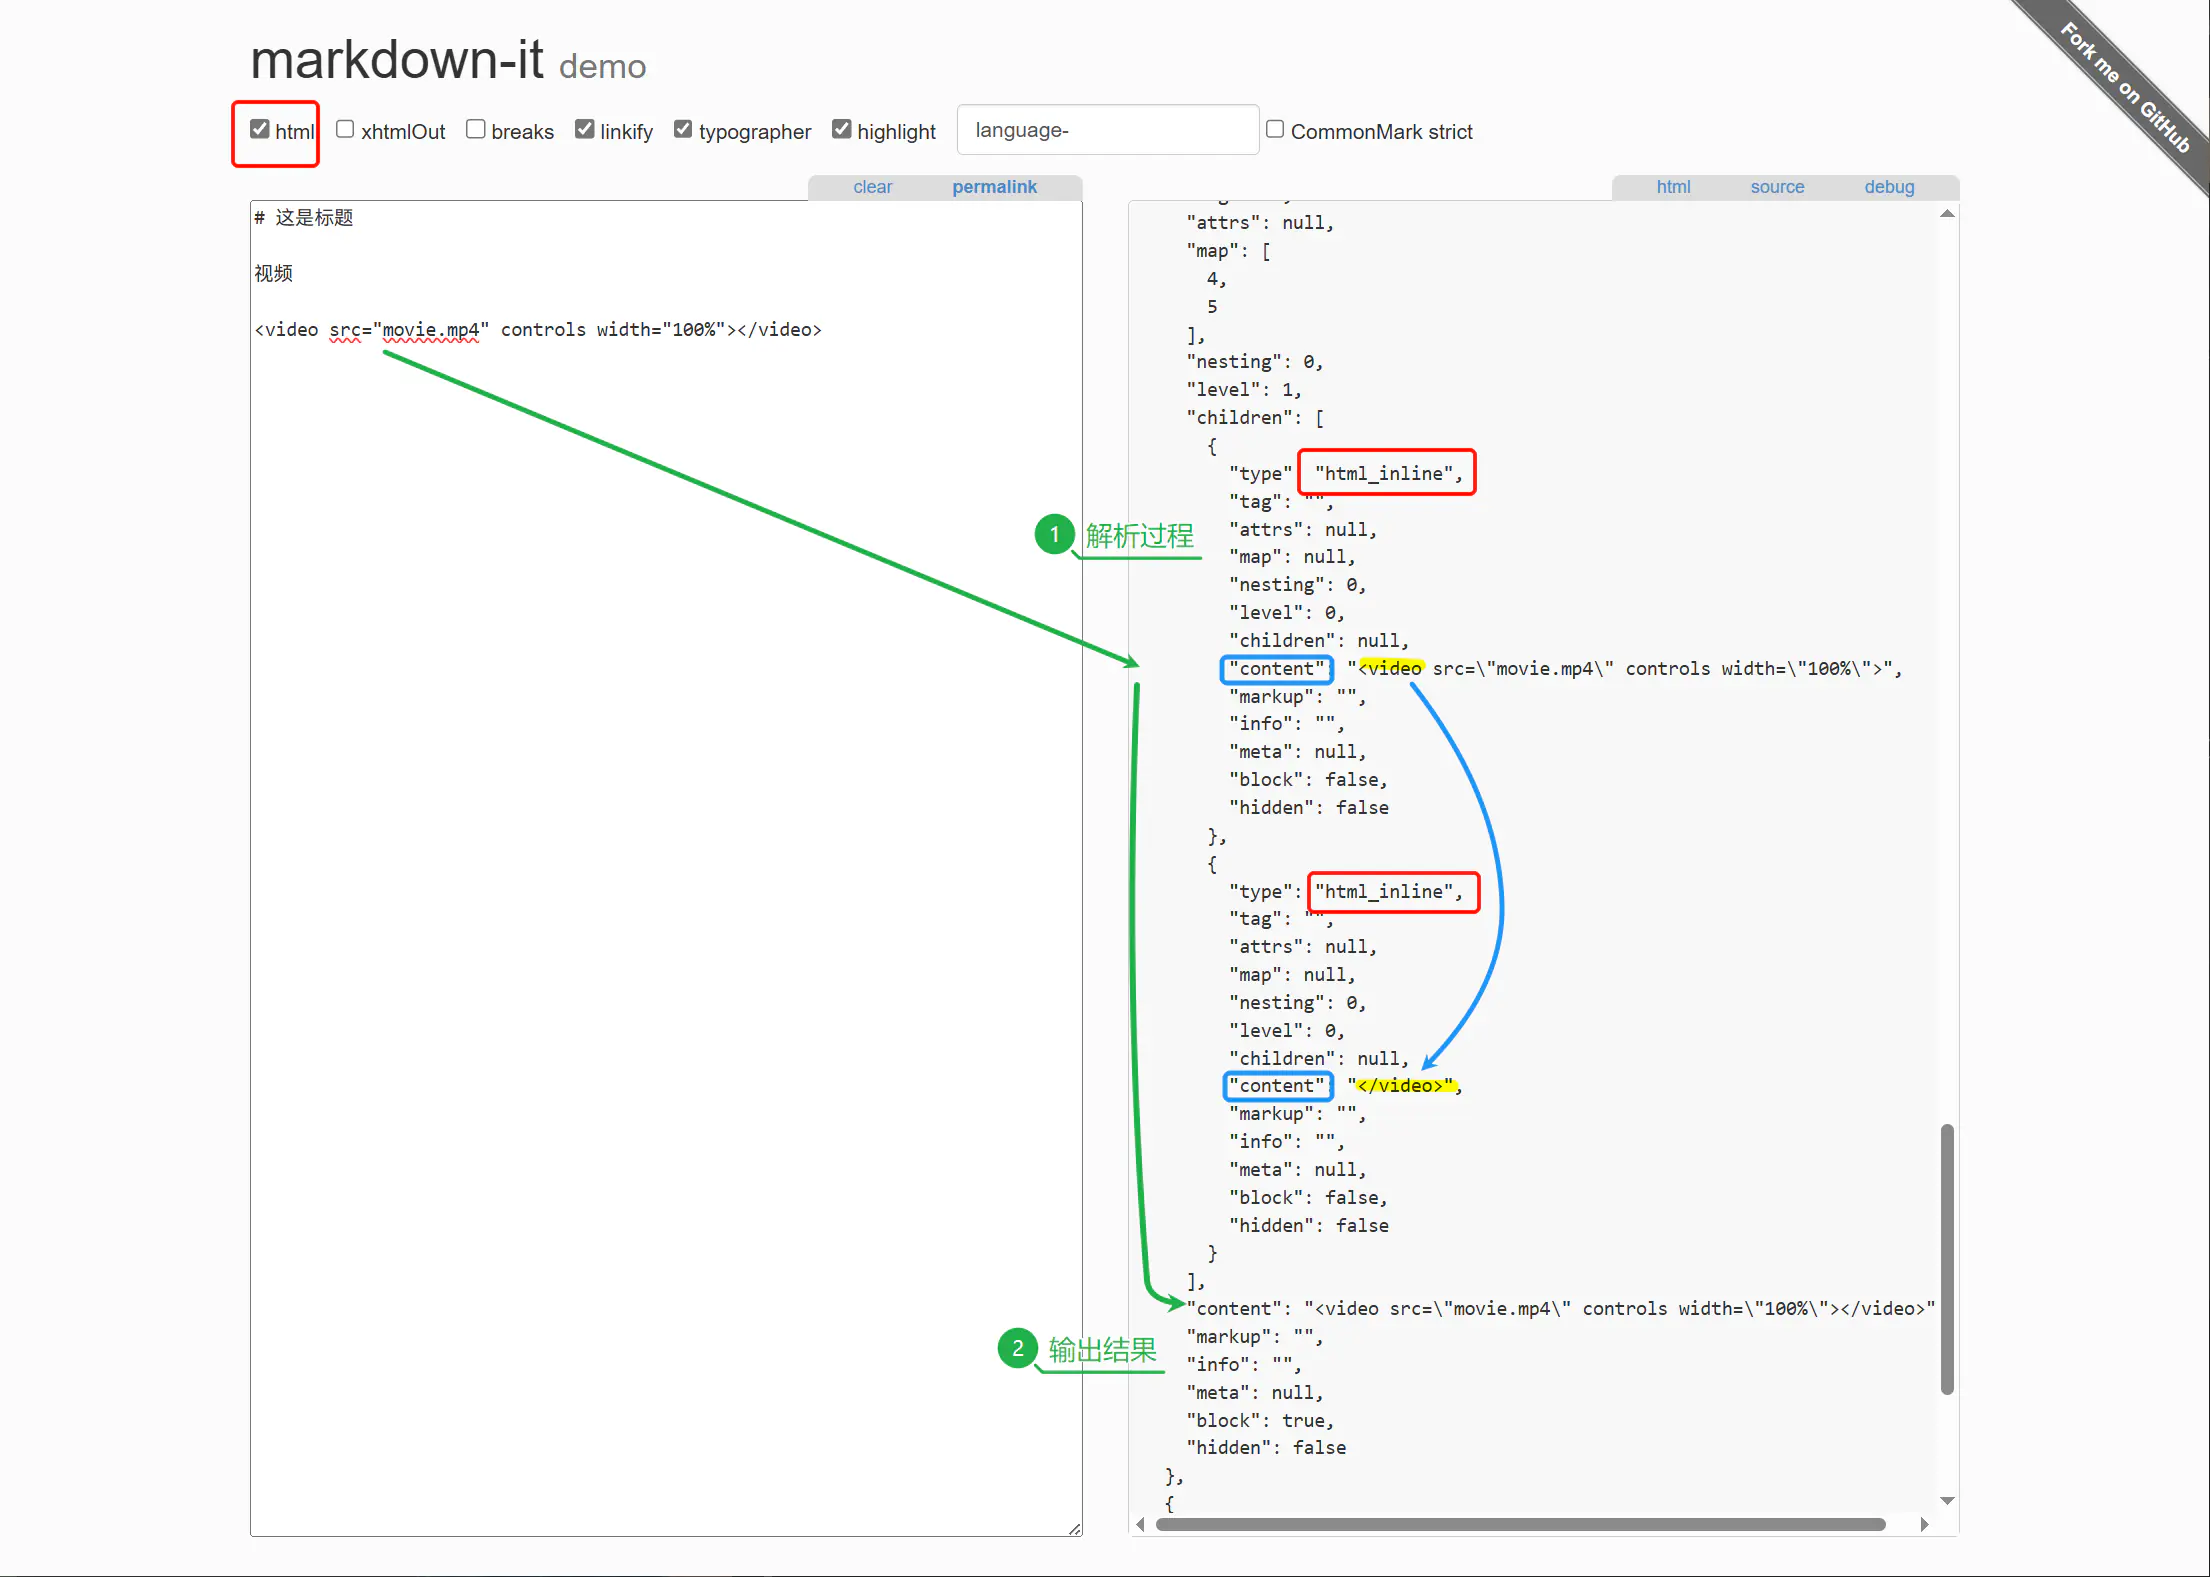Open the permalink link
This screenshot has height=1577, width=2210.
click(994, 187)
